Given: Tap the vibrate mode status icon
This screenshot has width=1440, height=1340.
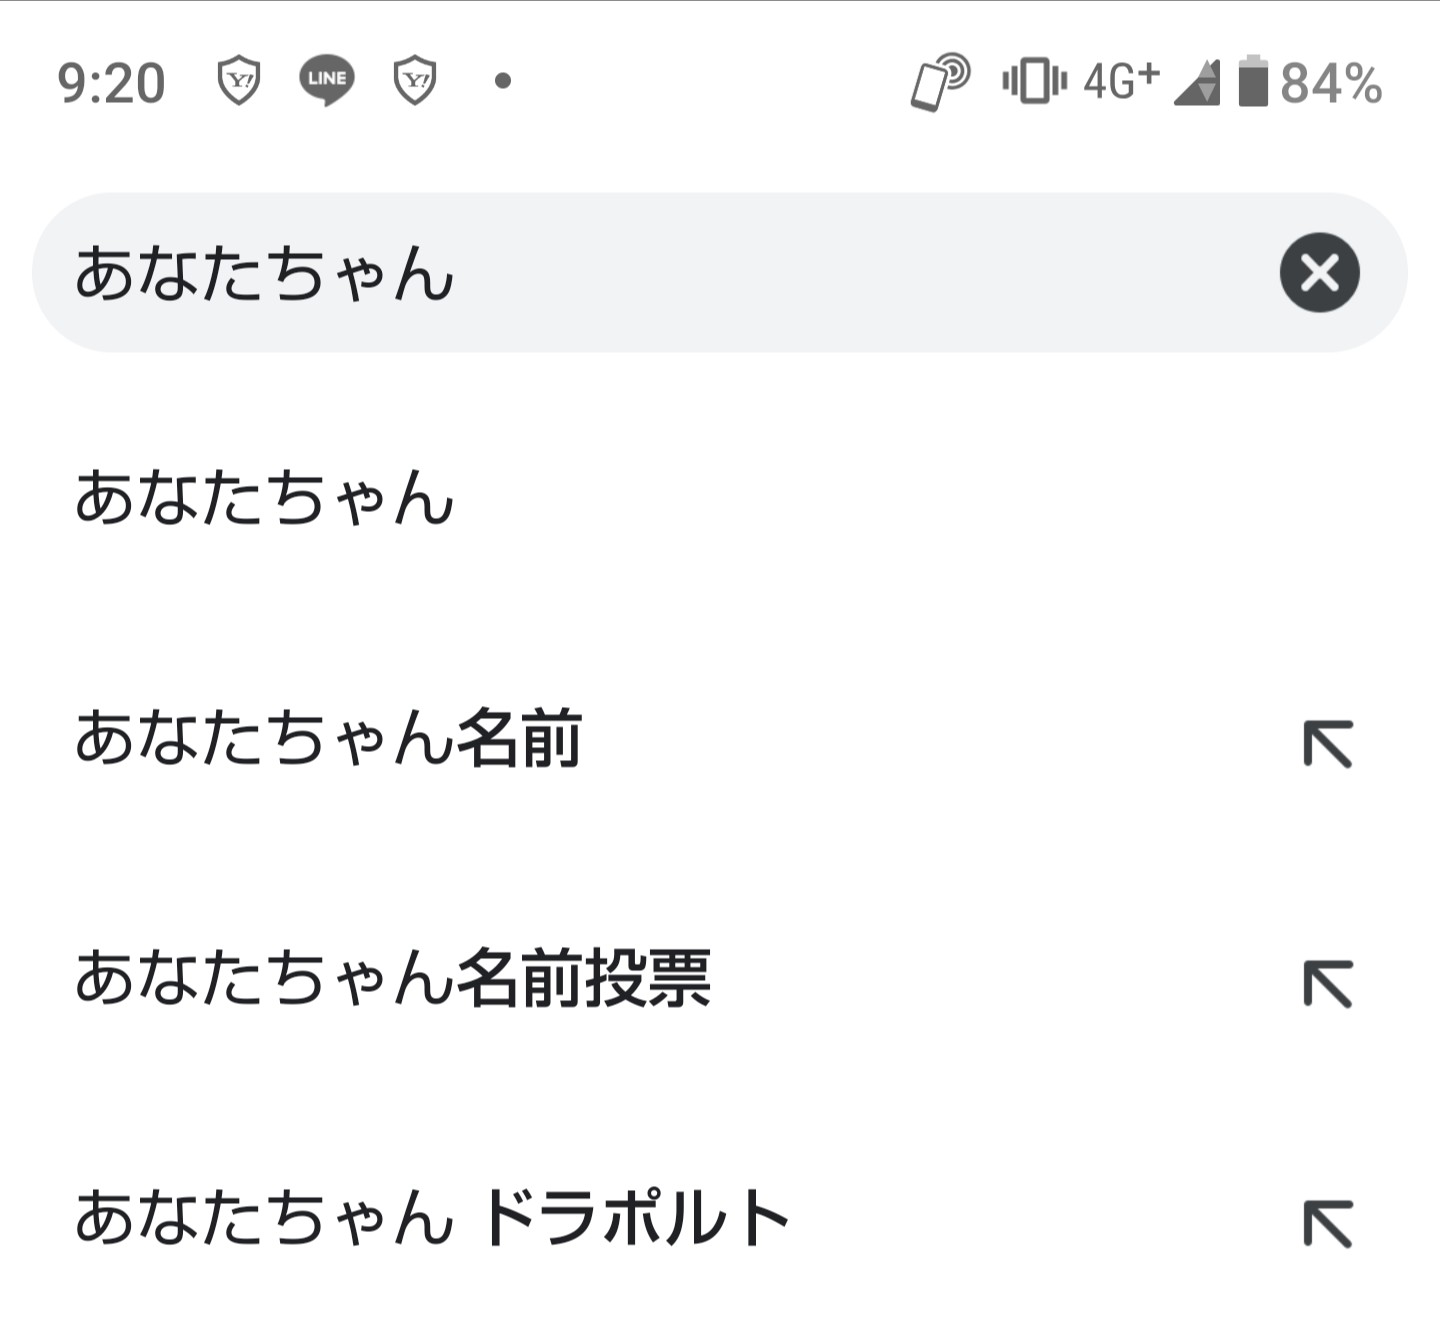Looking at the screenshot, I should [x=1034, y=81].
